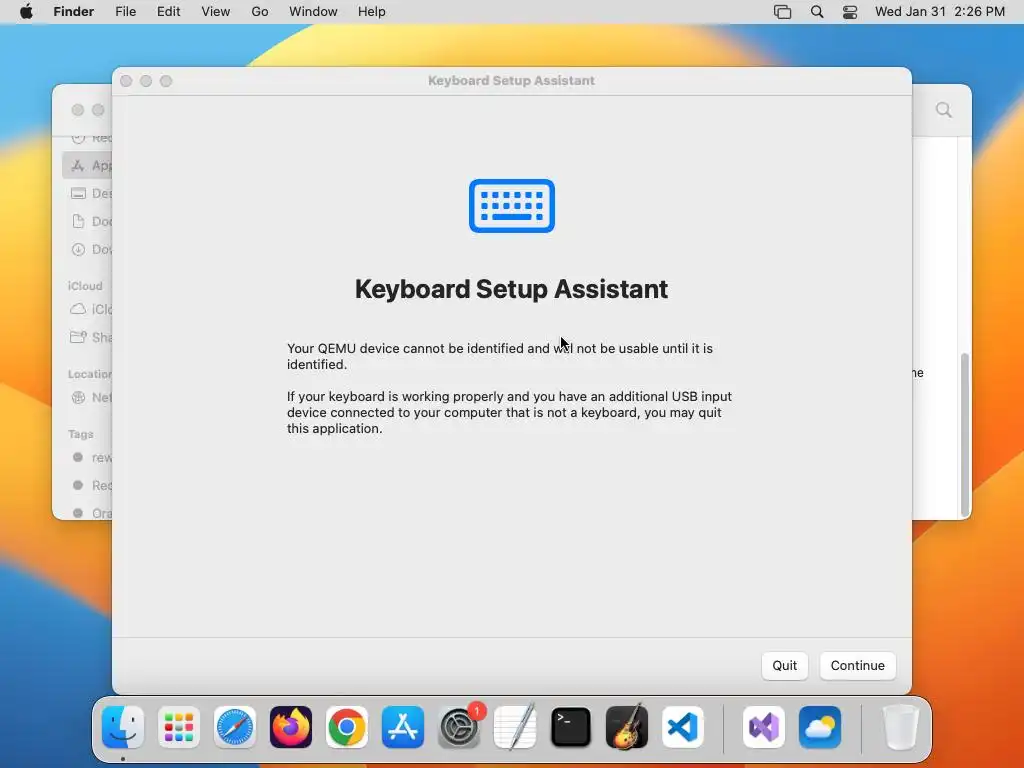Select Applications in Finder sidebar
Image resolution: width=1024 pixels, height=768 pixels.
88,165
